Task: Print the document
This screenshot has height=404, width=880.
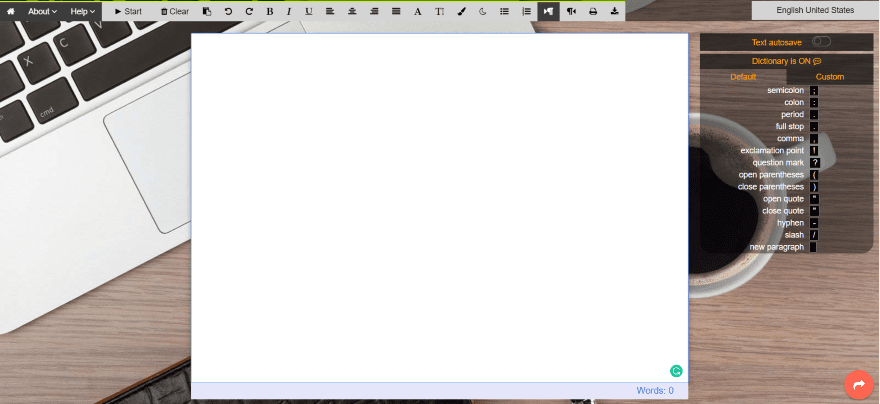Action: click(593, 11)
